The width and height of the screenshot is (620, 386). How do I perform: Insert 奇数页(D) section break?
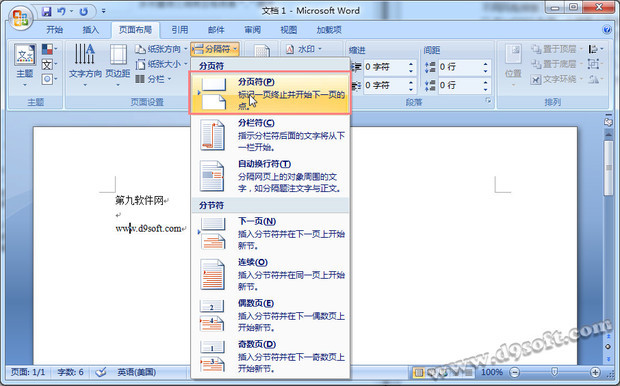pyautogui.click(x=270, y=356)
